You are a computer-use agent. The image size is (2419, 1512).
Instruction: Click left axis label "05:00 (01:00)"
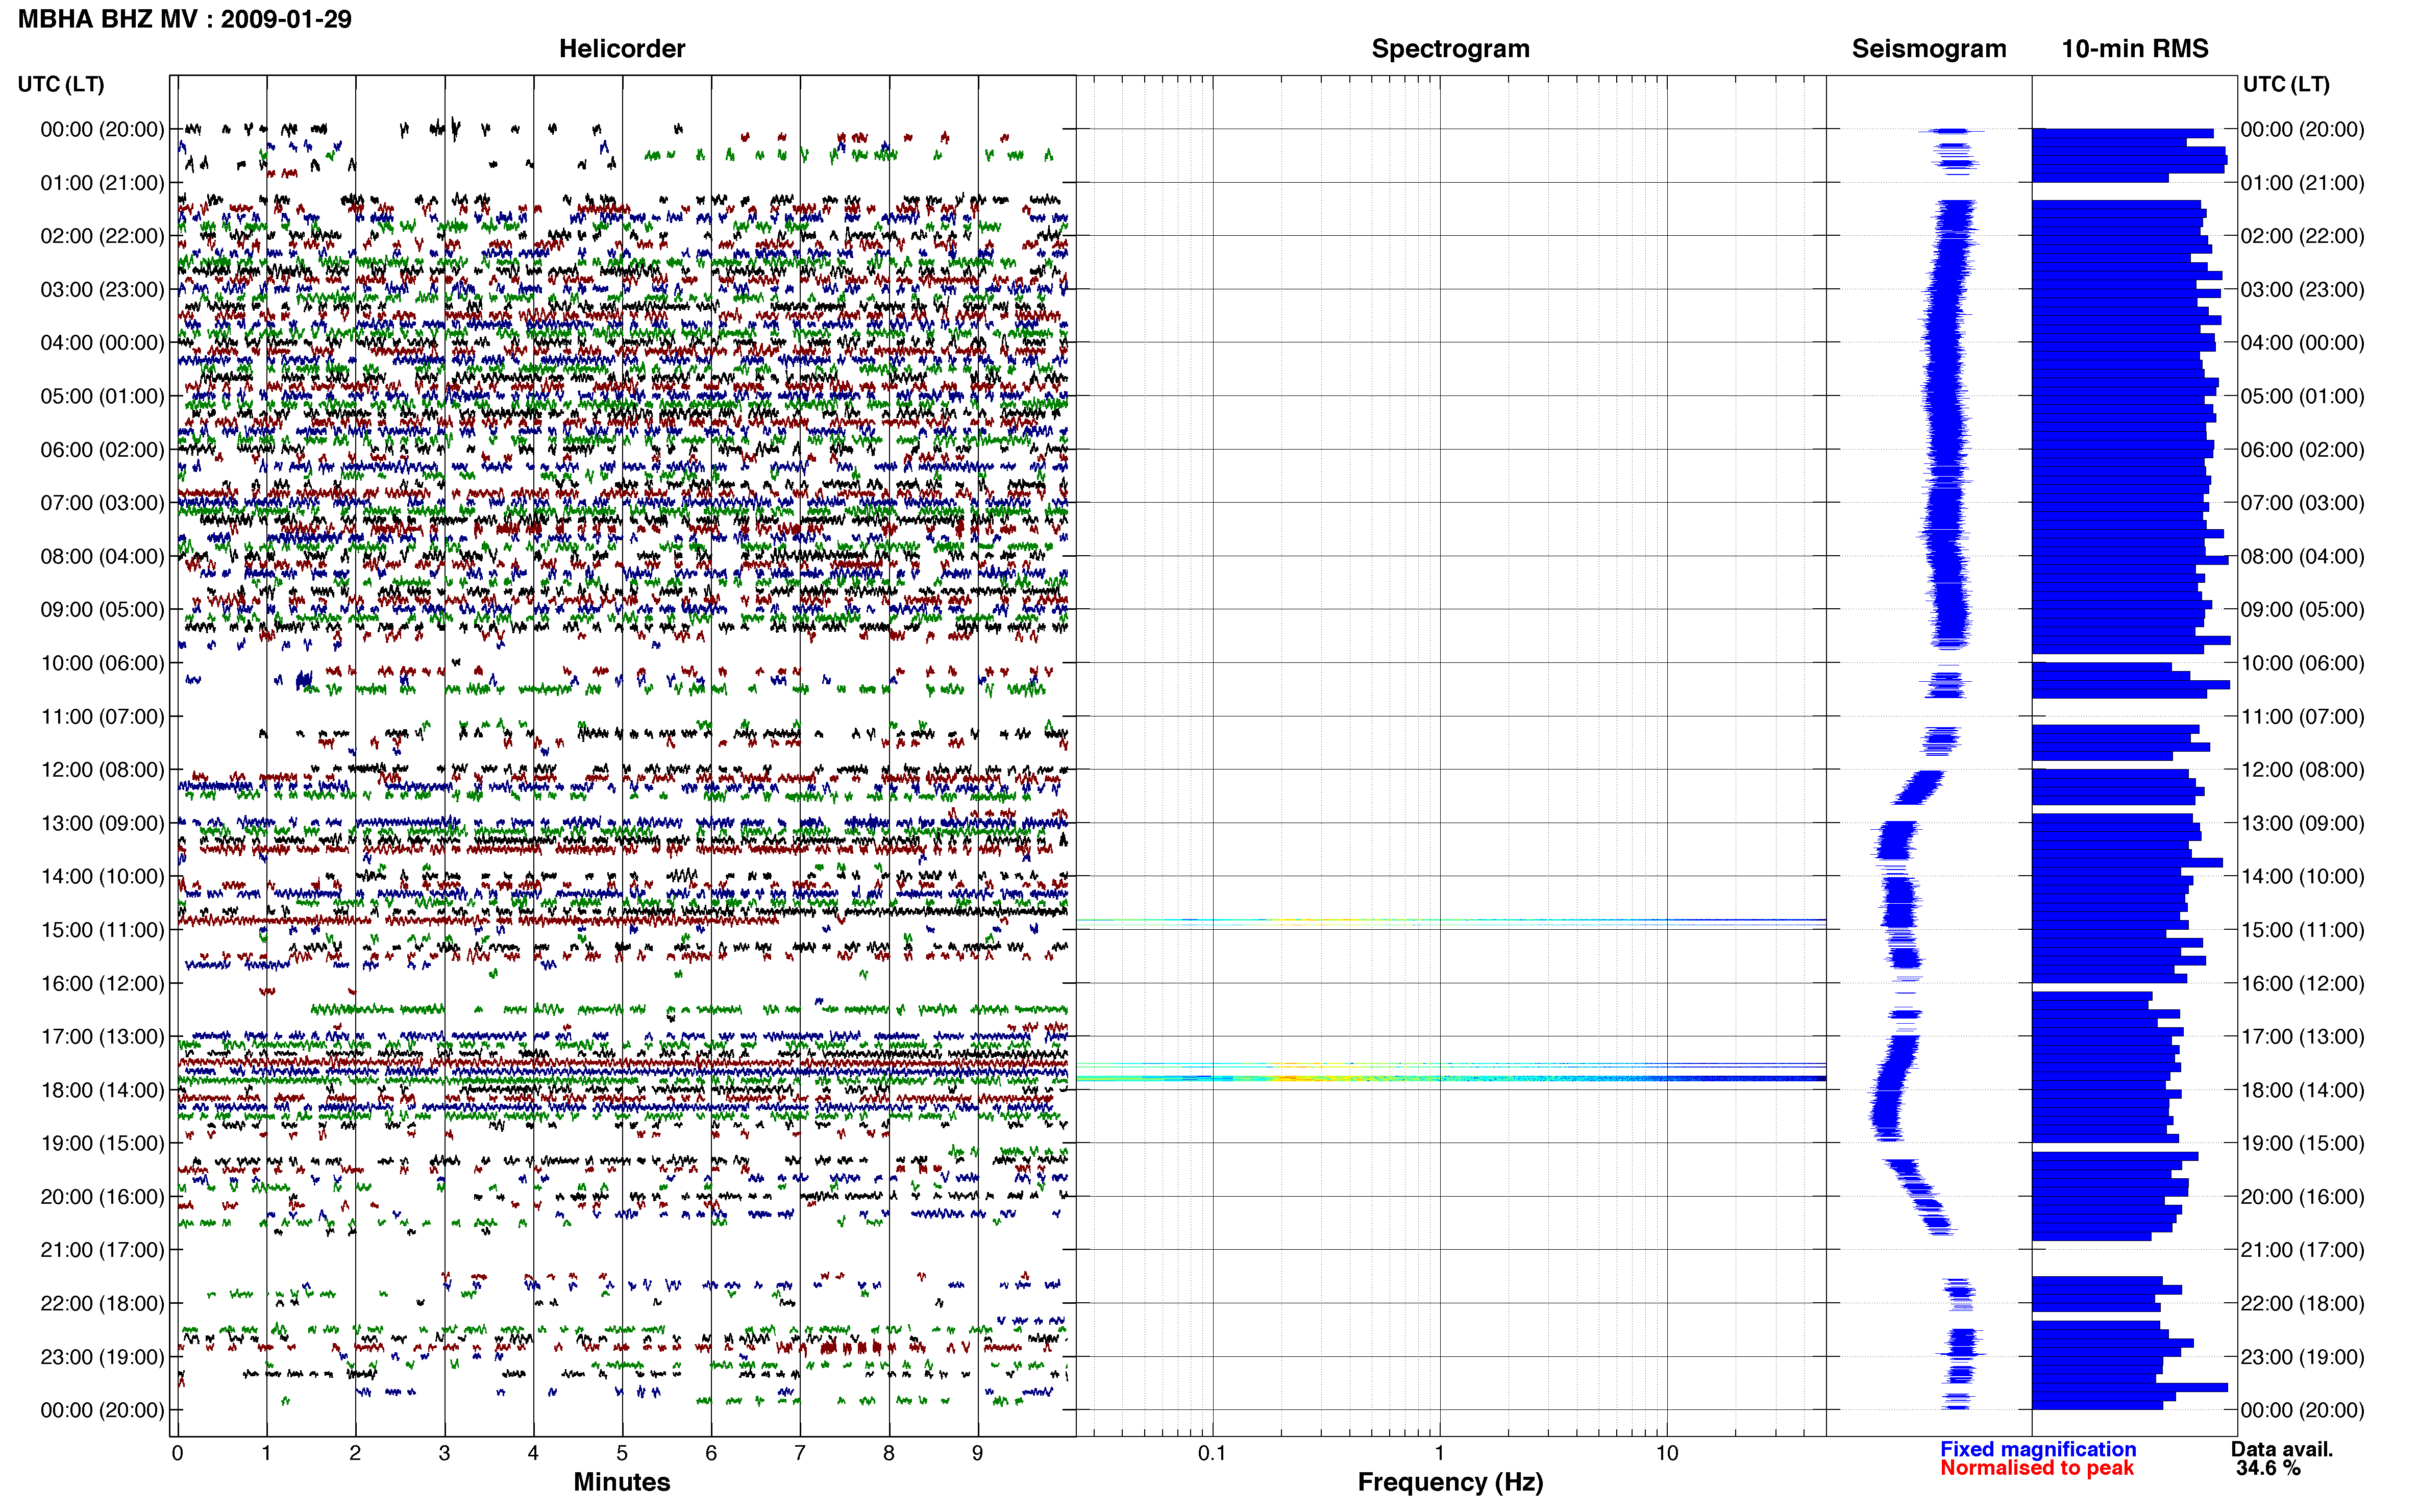(102, 396)
